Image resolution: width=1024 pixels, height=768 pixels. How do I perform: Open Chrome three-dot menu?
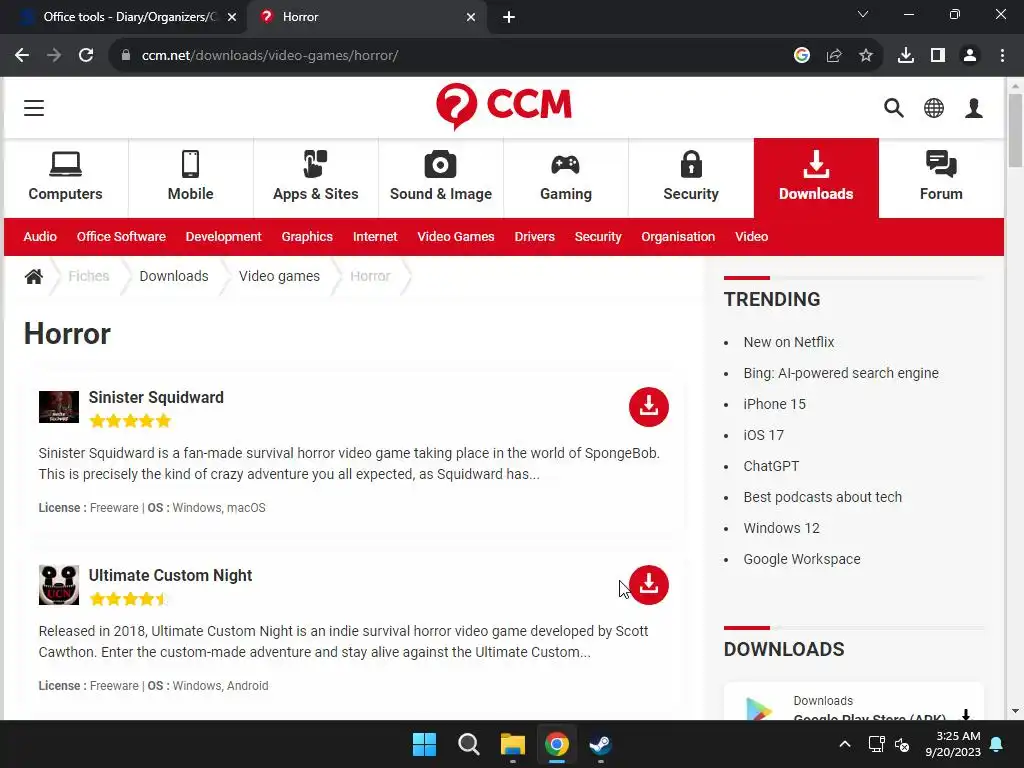[1002, 56]
